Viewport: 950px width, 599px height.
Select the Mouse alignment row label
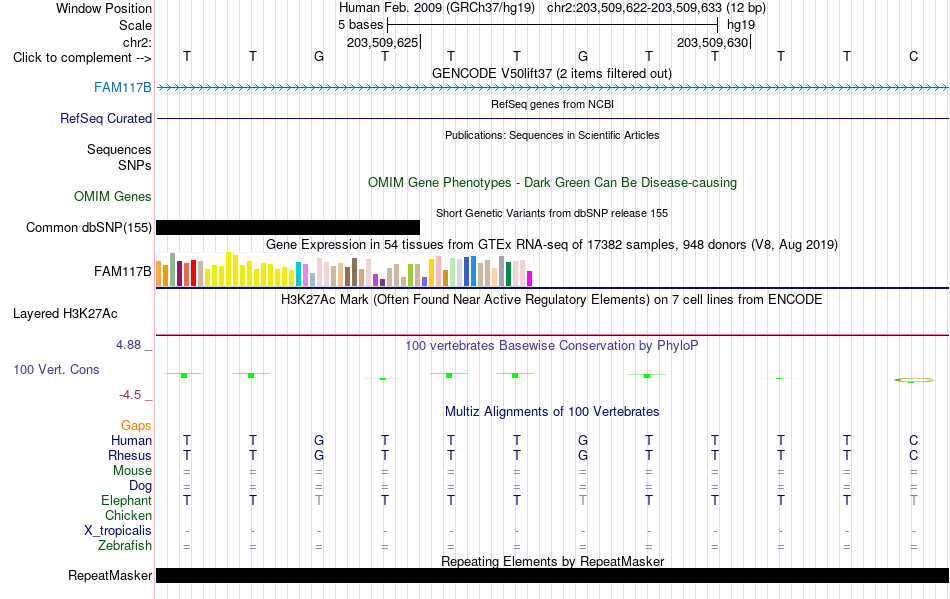(132, 471)
